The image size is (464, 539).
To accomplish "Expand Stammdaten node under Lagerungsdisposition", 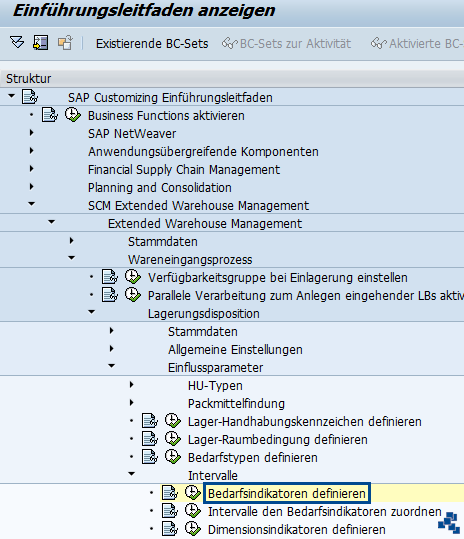I will [111, 331].
